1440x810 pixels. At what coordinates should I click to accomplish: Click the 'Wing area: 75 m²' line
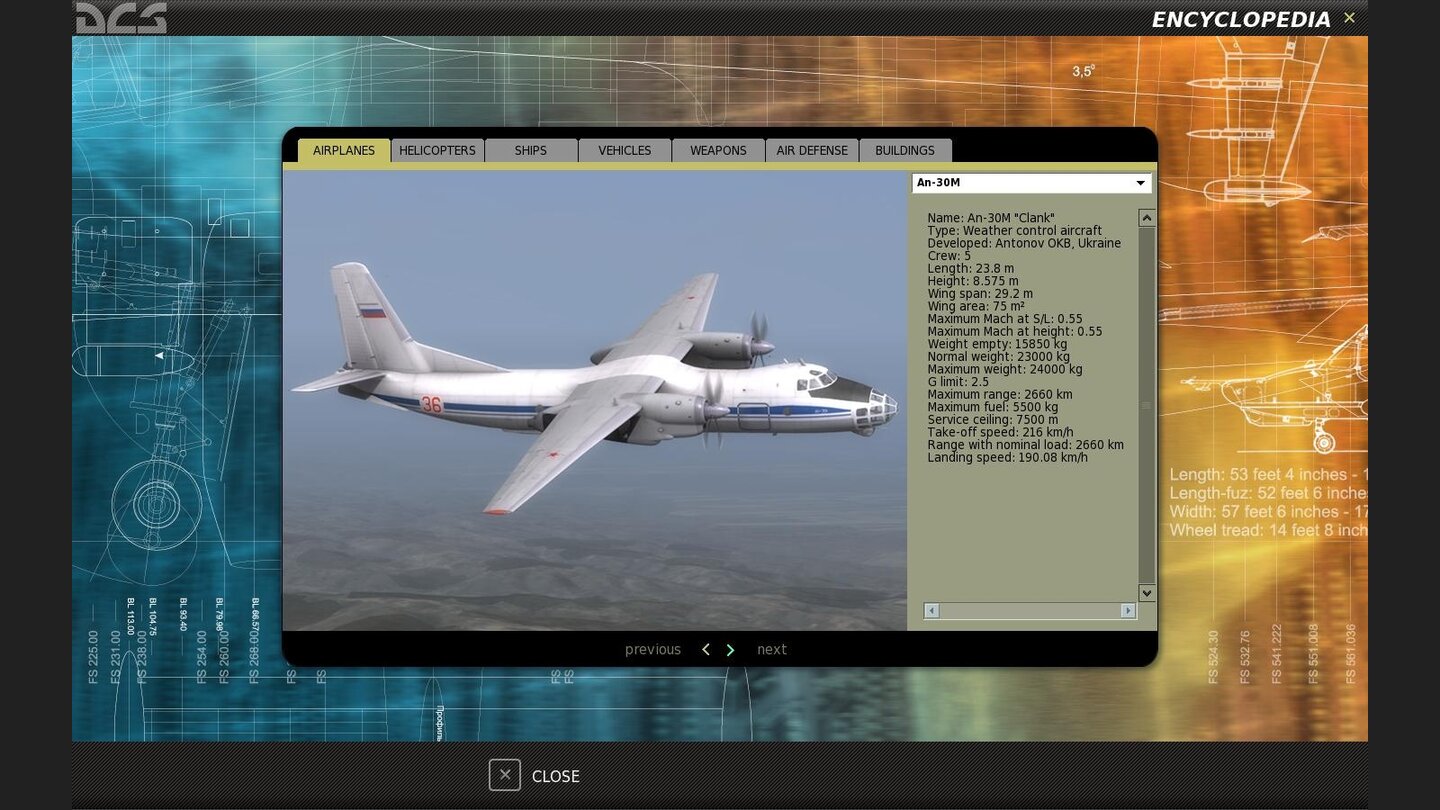[x=976, y=306]
